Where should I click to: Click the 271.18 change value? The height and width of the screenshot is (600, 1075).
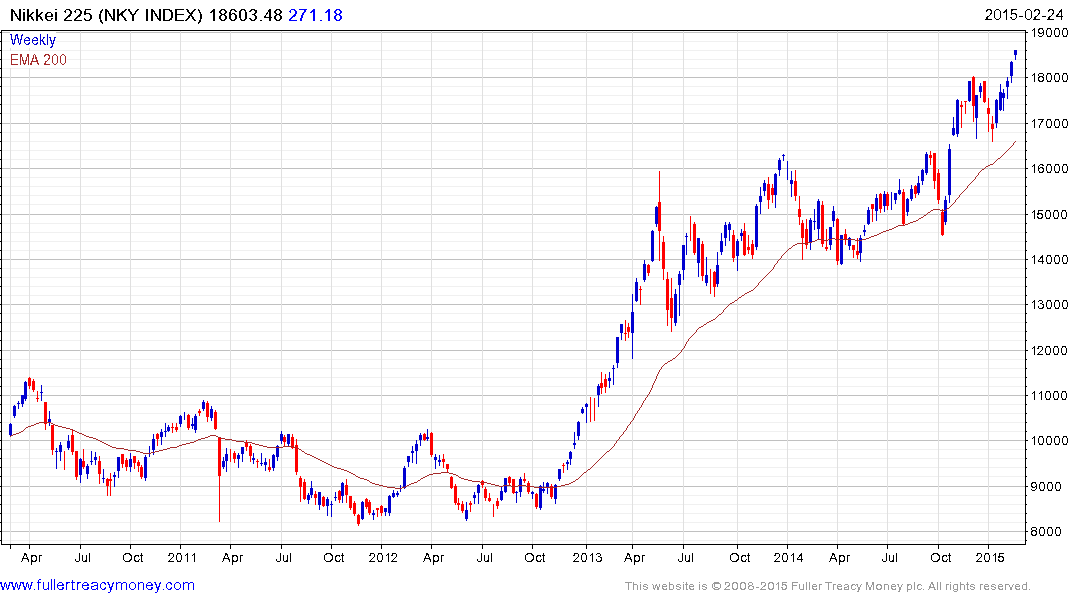pyautogui.click(x=315, y=15)
